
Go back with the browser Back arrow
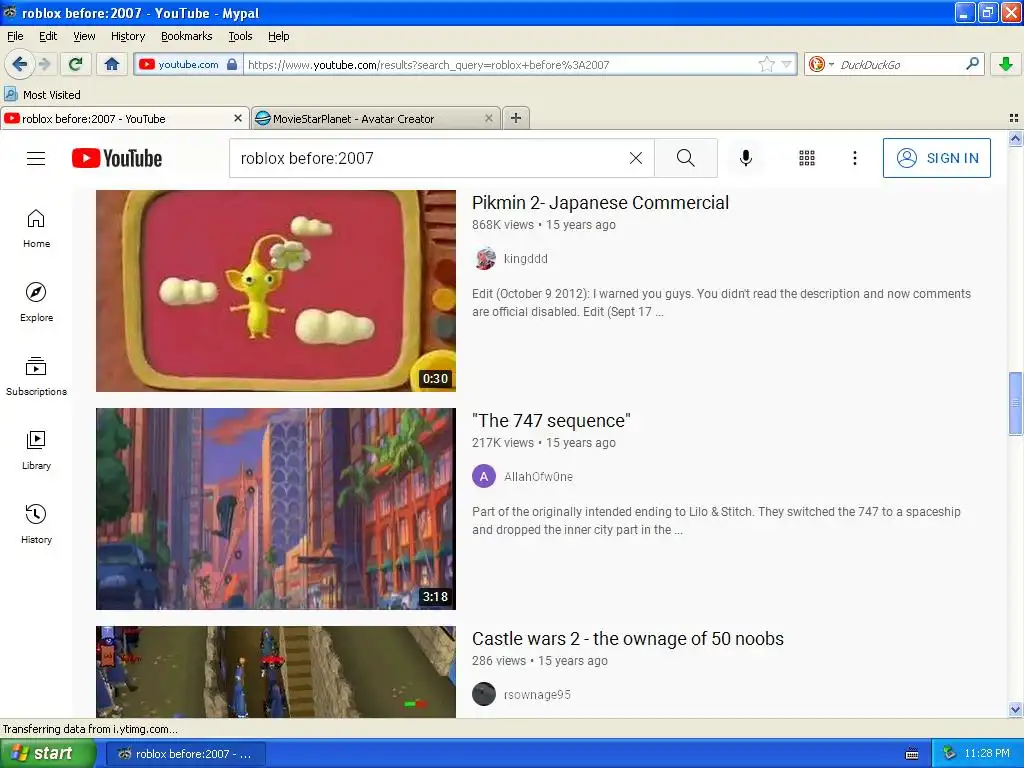click(19, 64)
